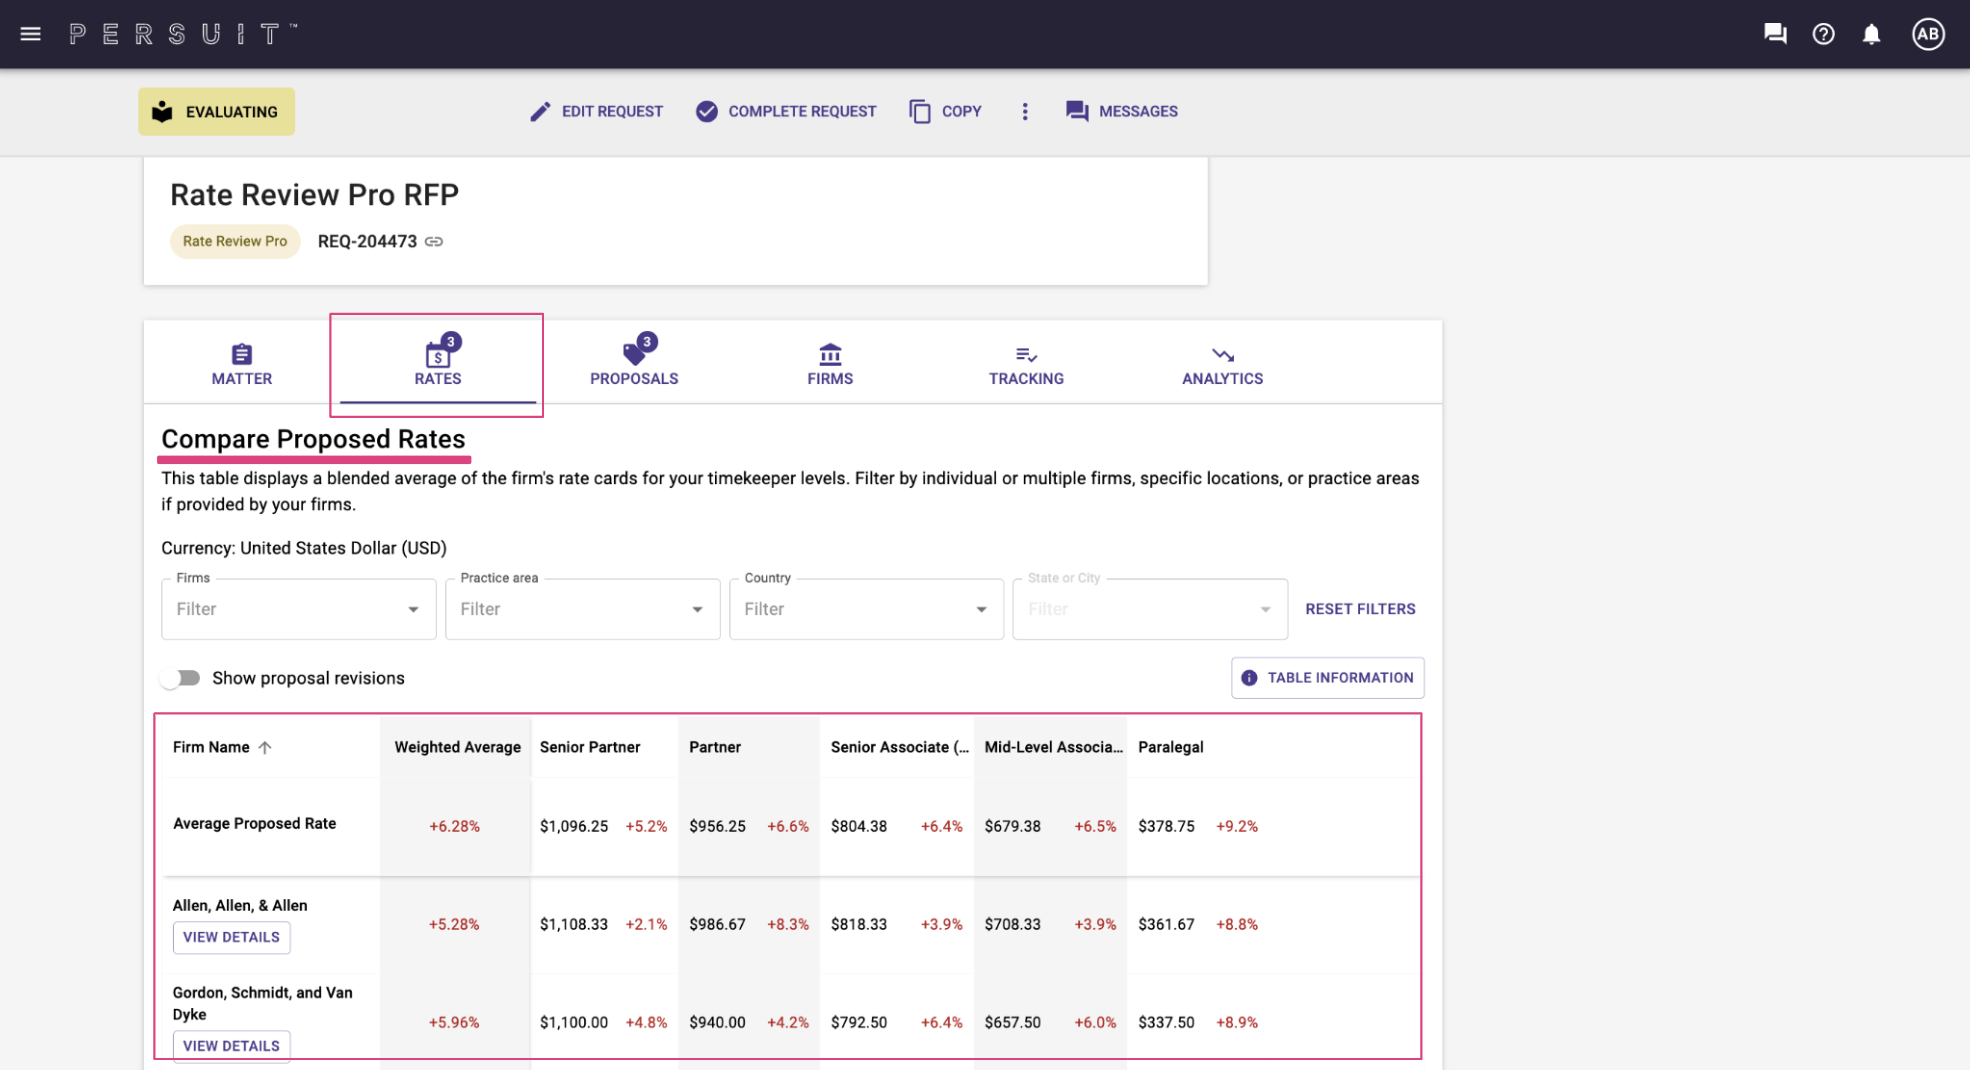
Task: Click Reset Filters
Action: pos(1360,609)
